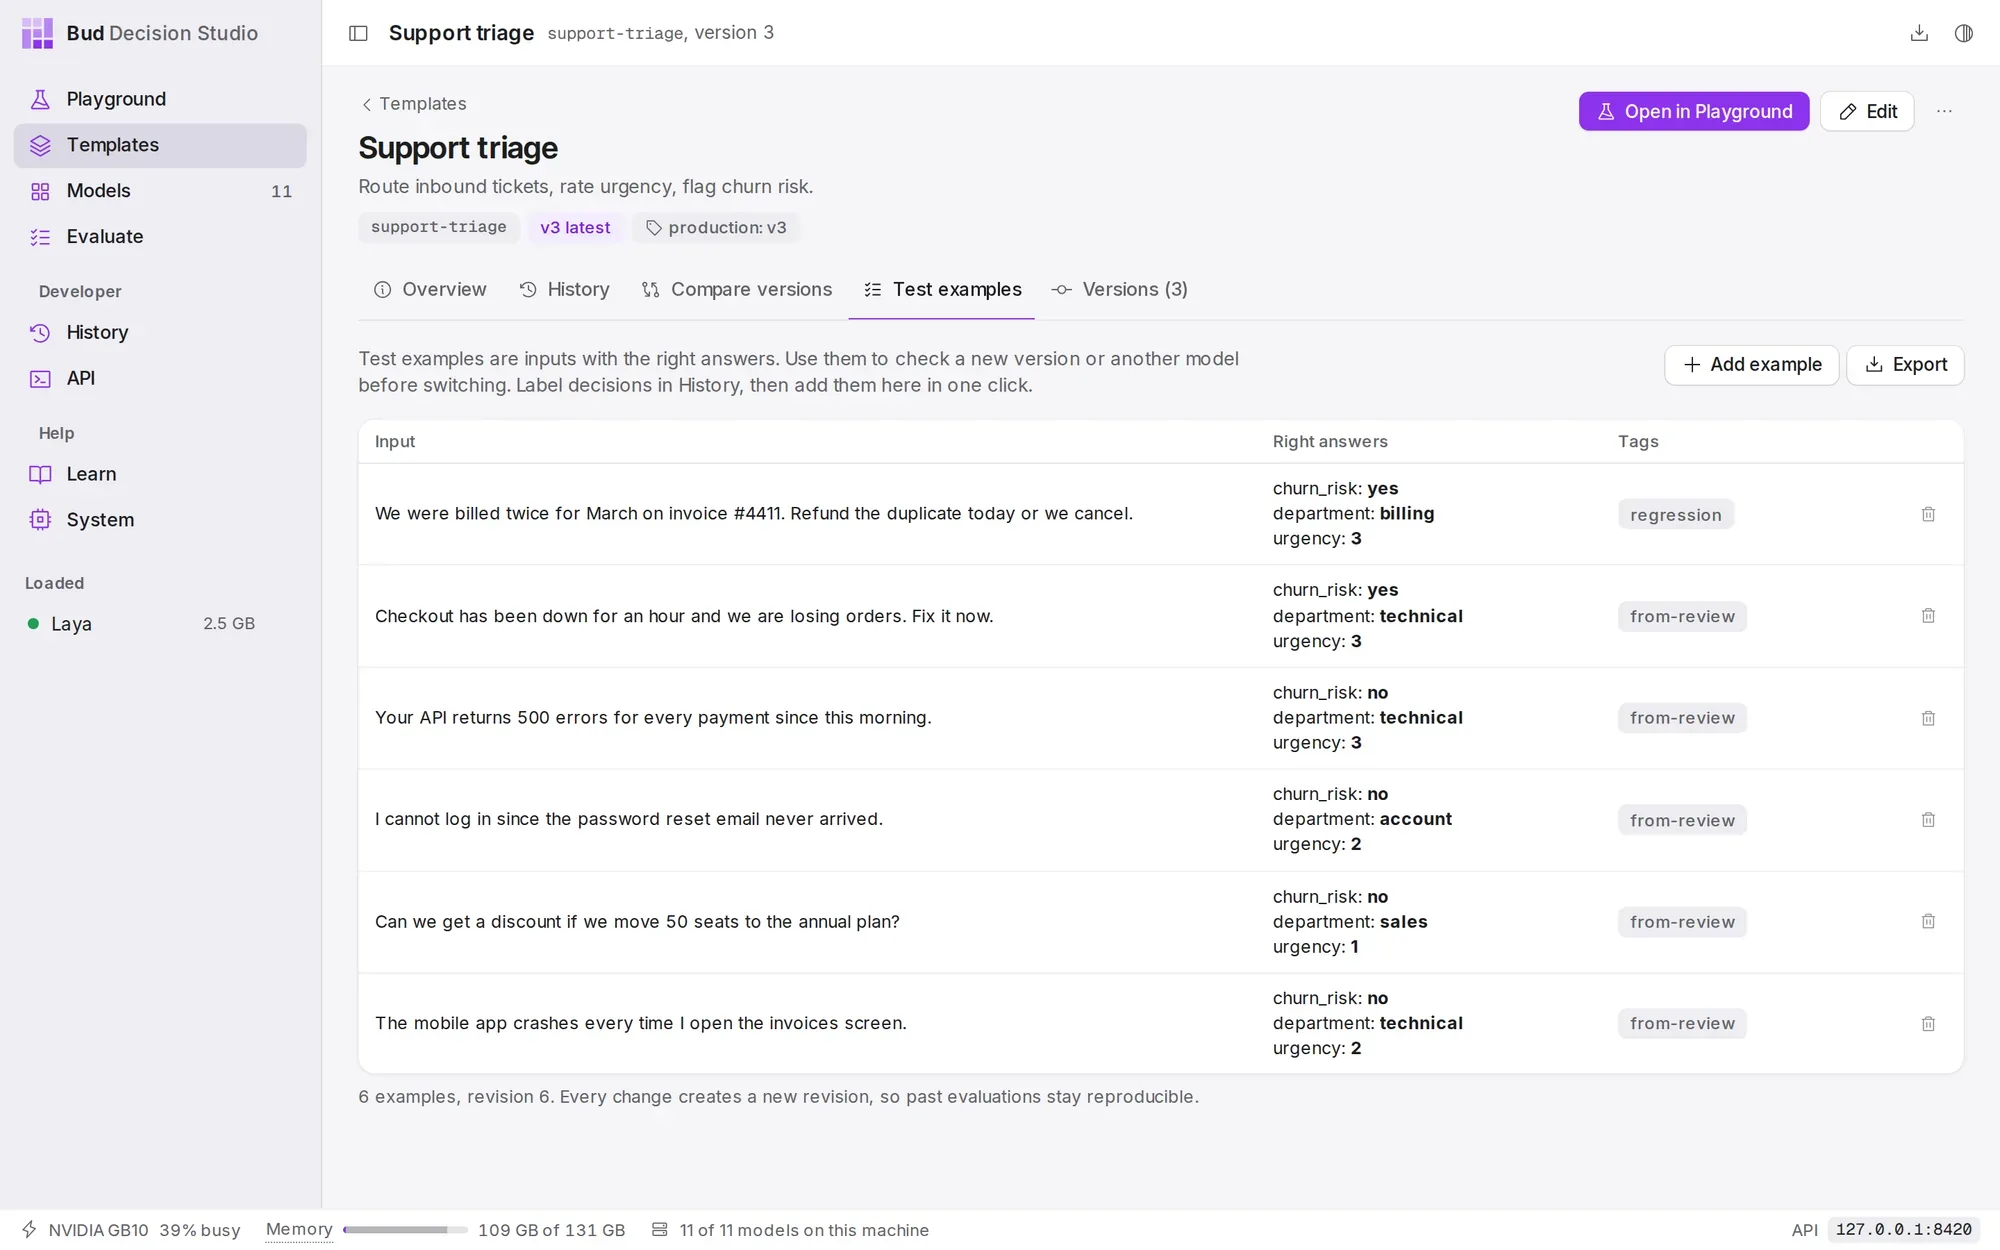Click the department: billing answer
This screenshot has height=1250, width=2000.
(1353, 514)
